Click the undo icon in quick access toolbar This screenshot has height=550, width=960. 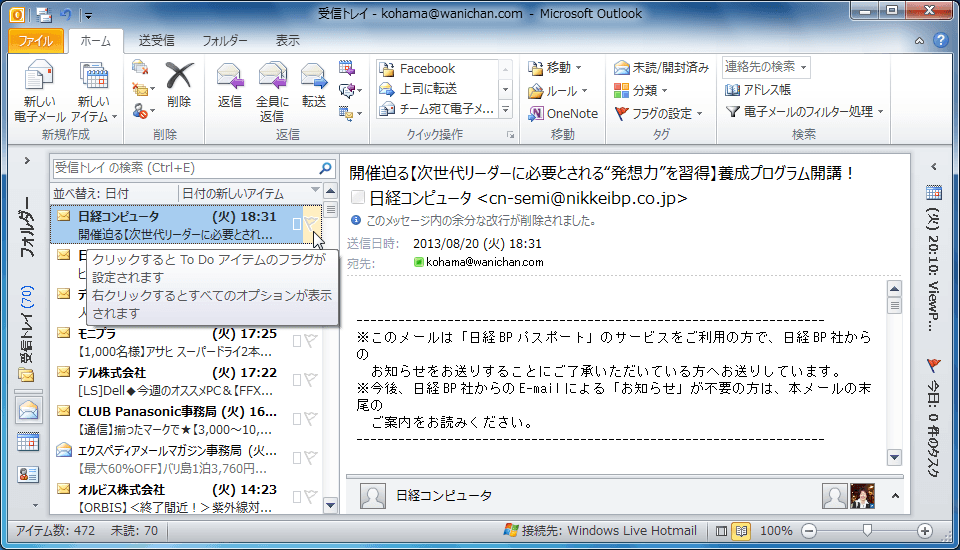pos(66,14)
